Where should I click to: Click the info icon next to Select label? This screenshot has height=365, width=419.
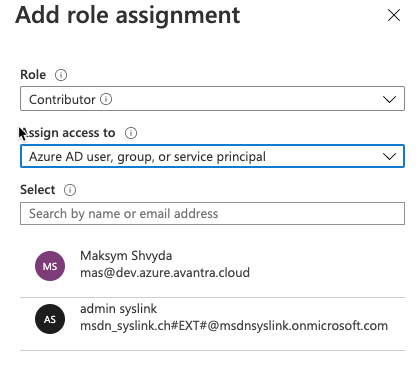(x=70, y=190)
